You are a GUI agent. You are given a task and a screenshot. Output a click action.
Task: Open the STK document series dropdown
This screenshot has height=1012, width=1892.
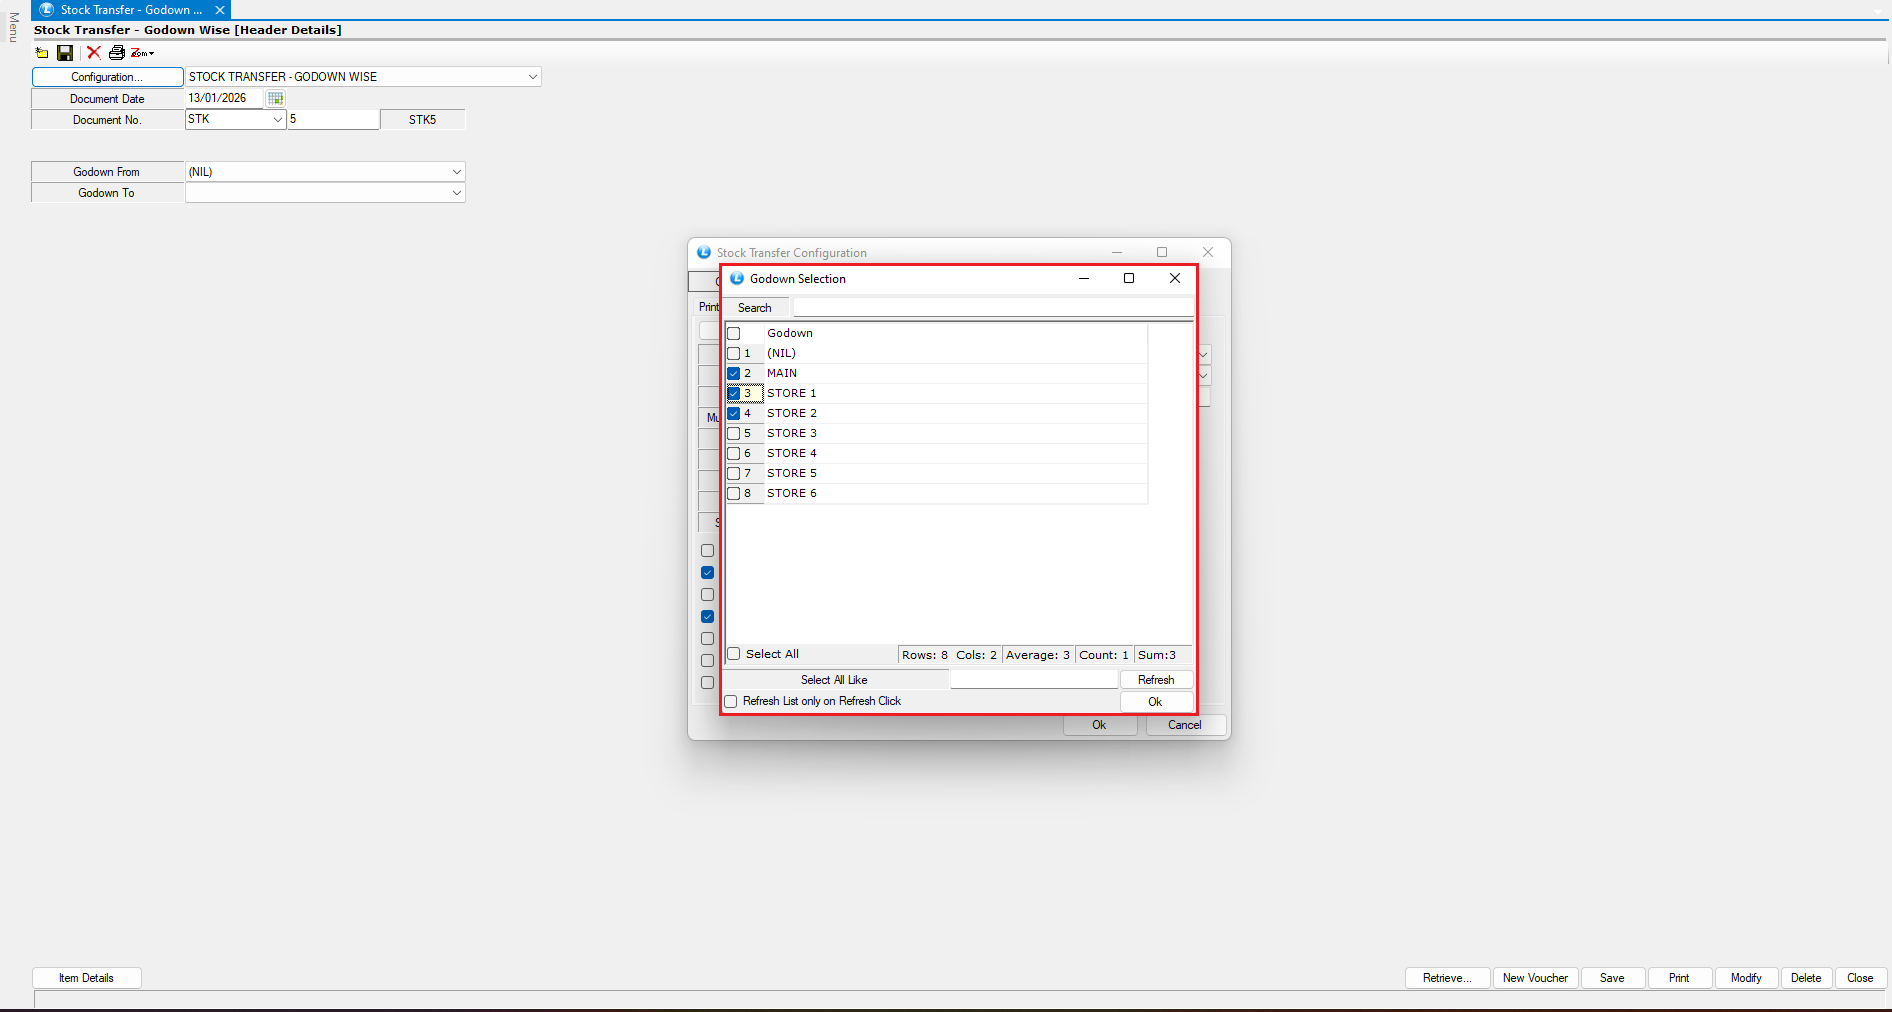[x=277, y=119]
